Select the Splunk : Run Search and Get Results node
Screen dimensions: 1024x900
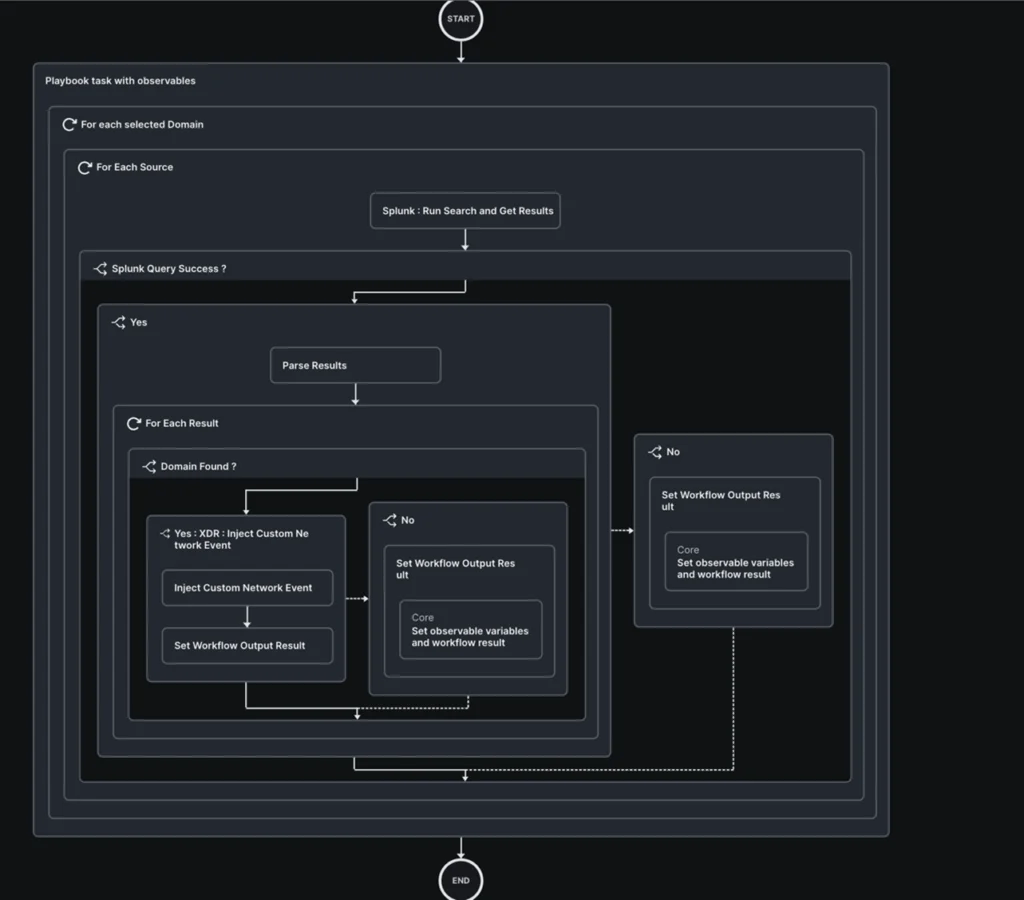coord(465,210)
